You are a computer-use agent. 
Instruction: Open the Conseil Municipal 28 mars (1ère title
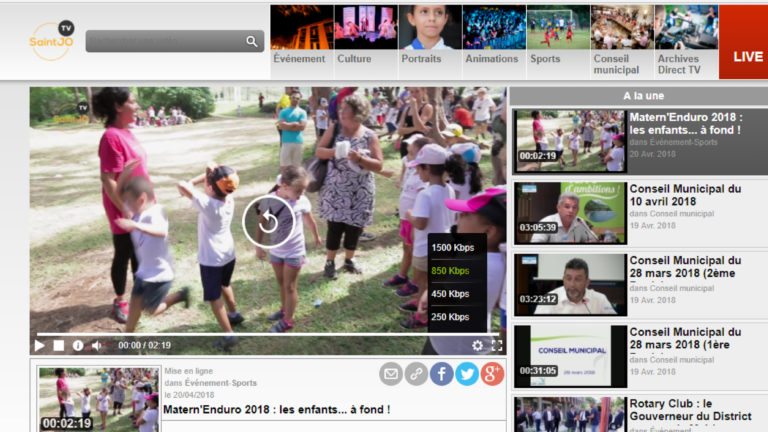(x=685, y=338)
